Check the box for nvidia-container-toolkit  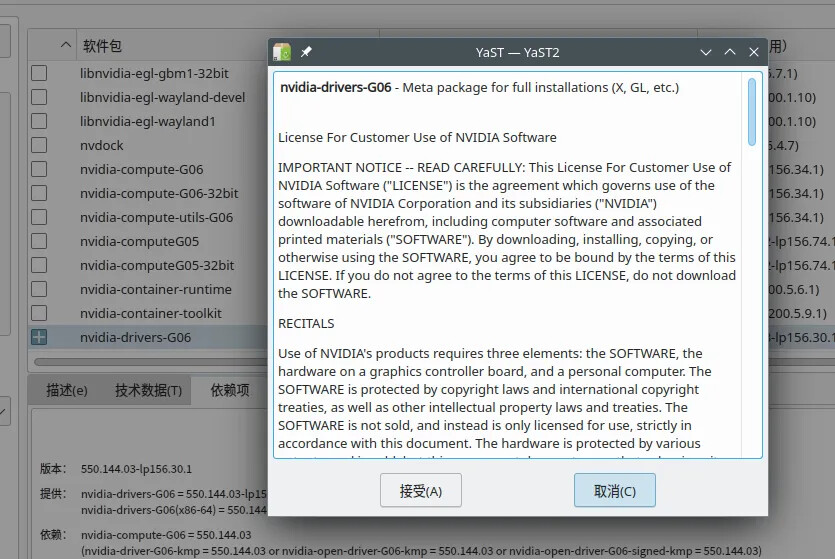[39, 313]
